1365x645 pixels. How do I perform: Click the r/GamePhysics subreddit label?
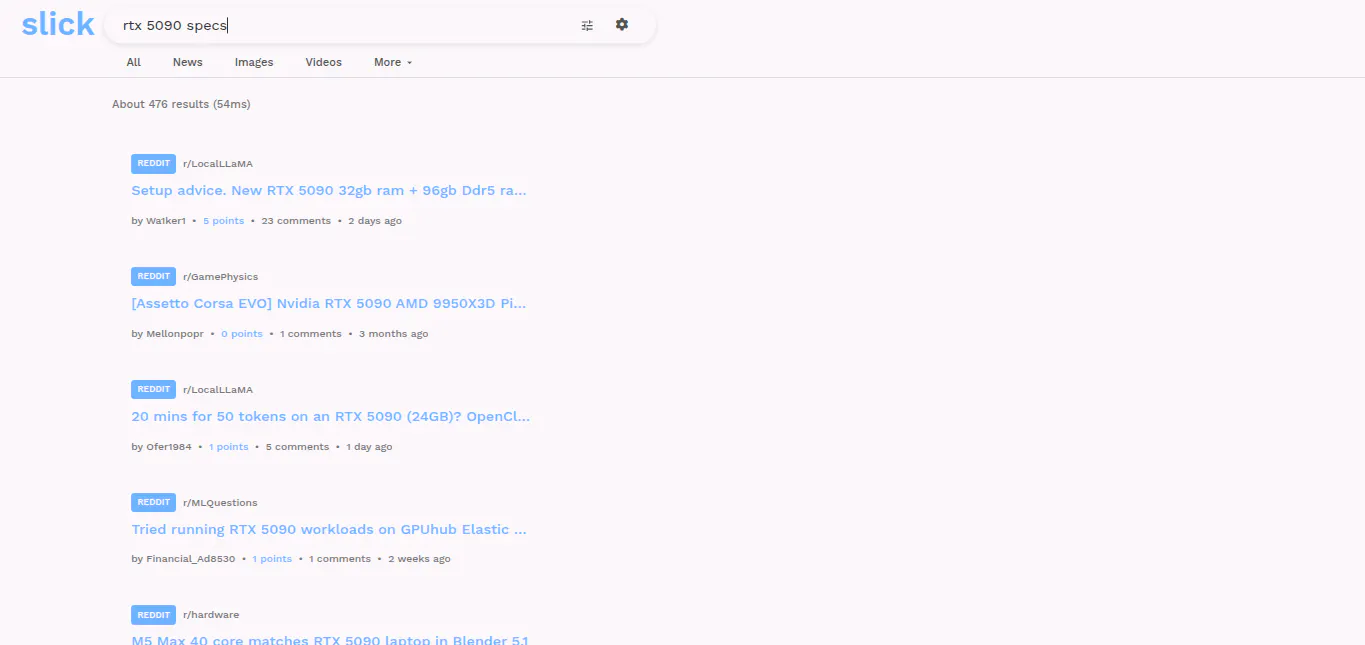click(x=220, y=277)
